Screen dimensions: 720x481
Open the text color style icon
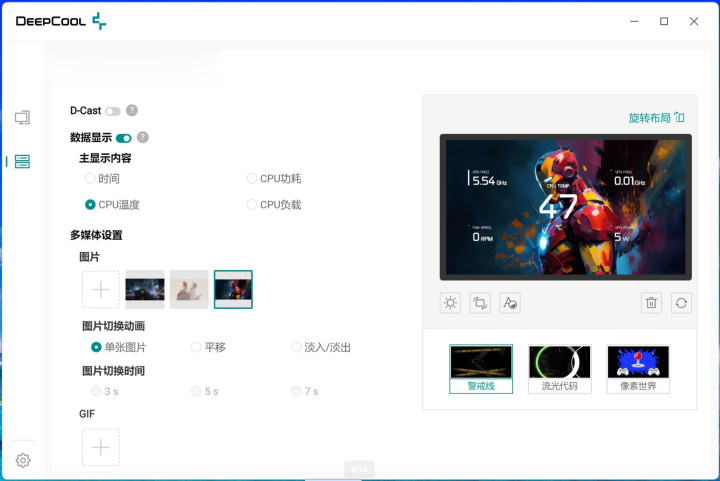pos(510,303)
